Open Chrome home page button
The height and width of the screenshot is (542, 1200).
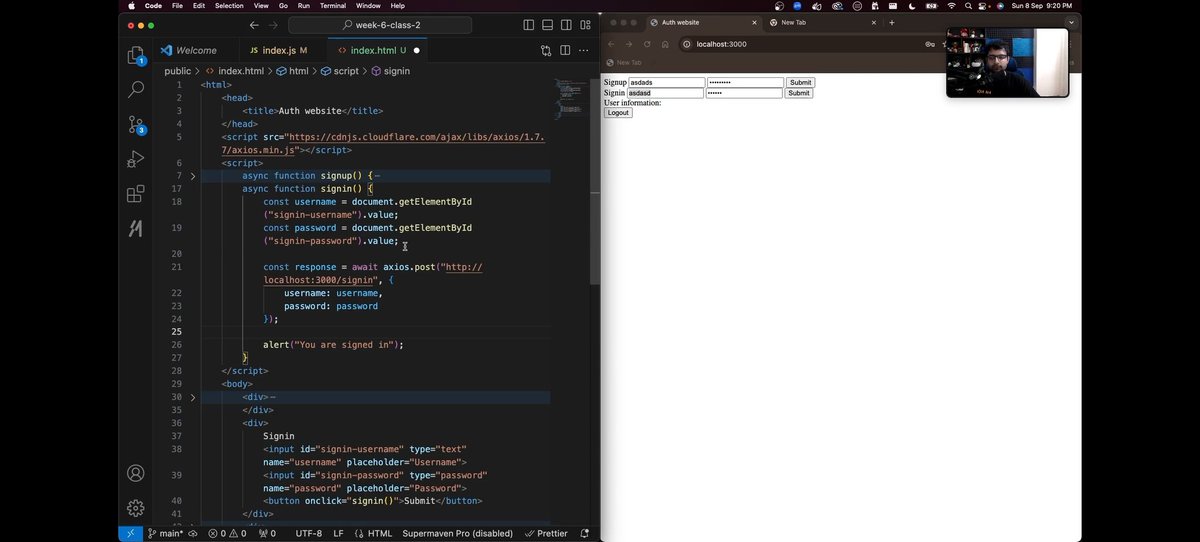[x=665, y=44]
